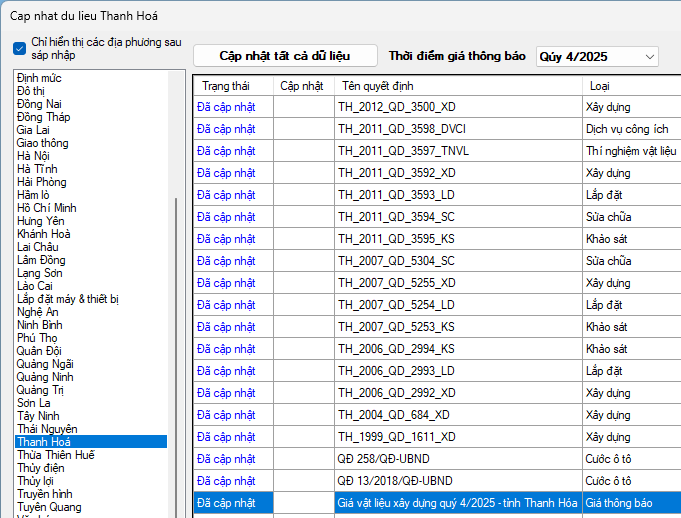The height and width of the screenshot is (518, 681).
Task: Click 'Đã cập nhật' link for TH_2012_QD_3500_XD
Action: tap(226, 106)
